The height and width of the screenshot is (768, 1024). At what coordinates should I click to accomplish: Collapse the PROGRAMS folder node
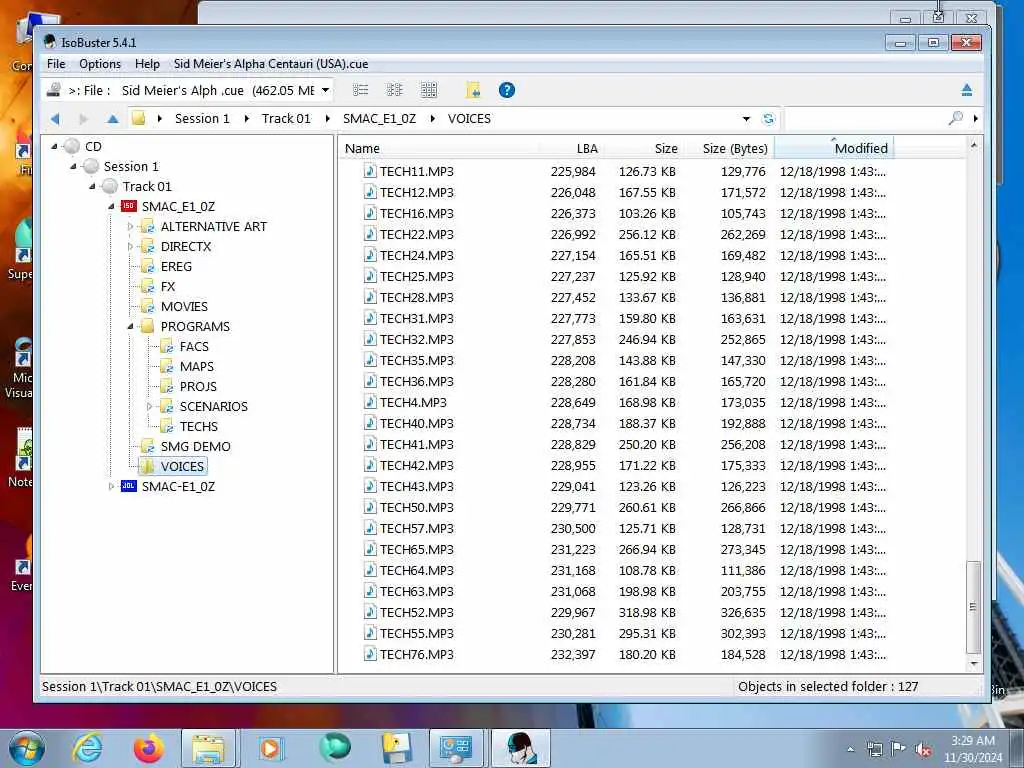(131, 327)
